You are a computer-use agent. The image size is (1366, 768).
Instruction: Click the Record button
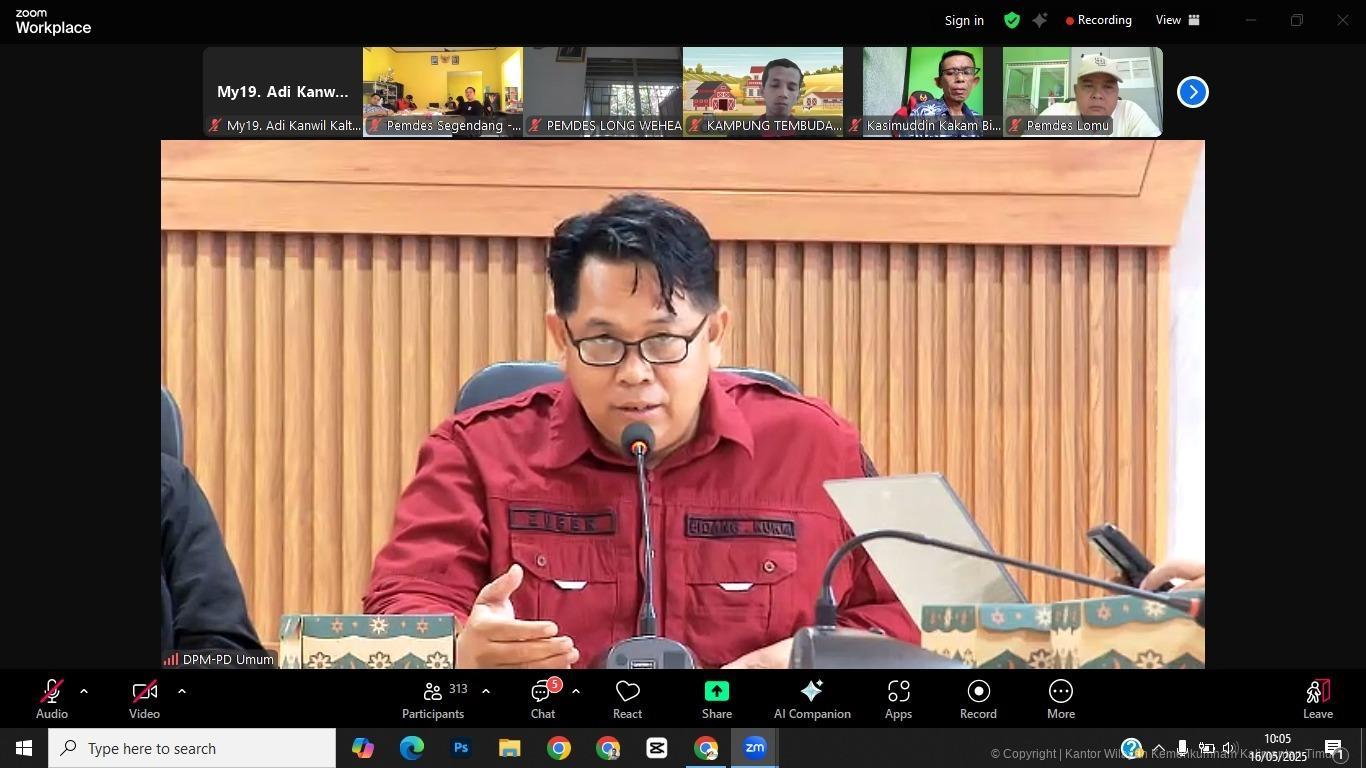point(978,699)
